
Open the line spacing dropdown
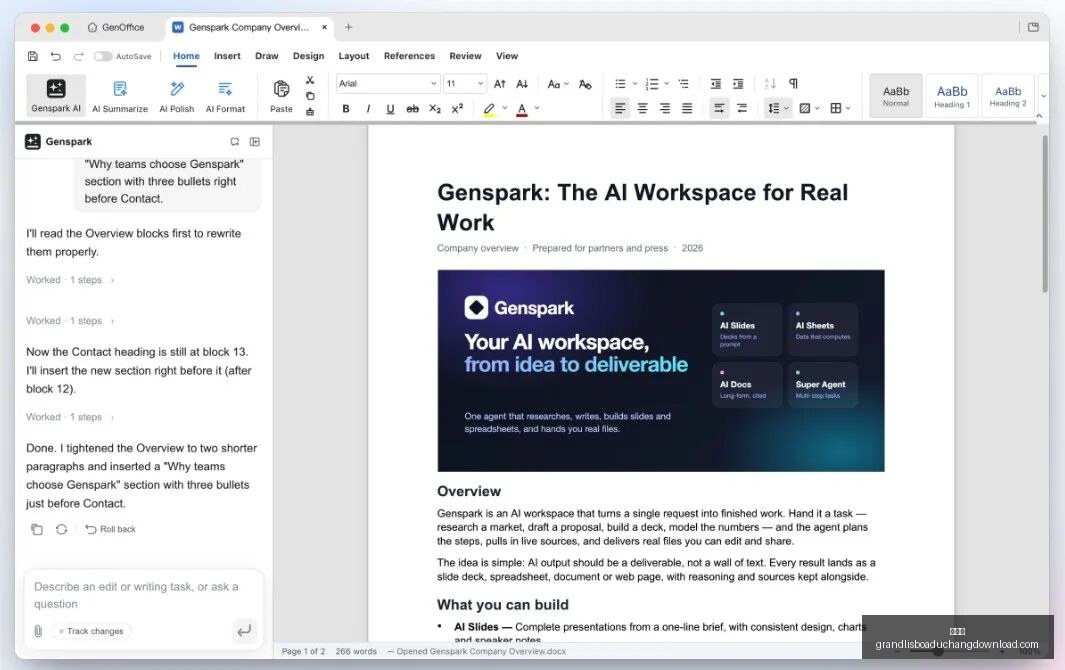(778, 109)
